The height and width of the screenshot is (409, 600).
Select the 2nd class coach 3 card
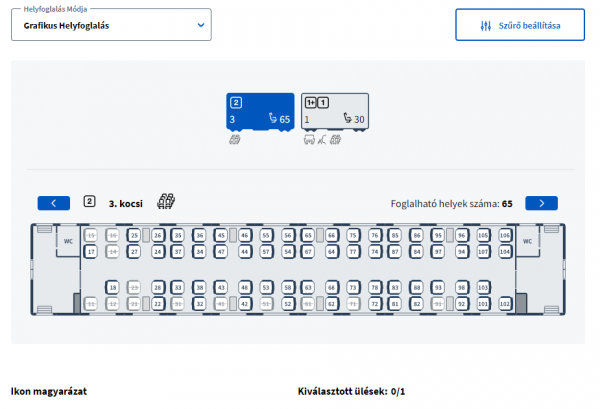261,114
